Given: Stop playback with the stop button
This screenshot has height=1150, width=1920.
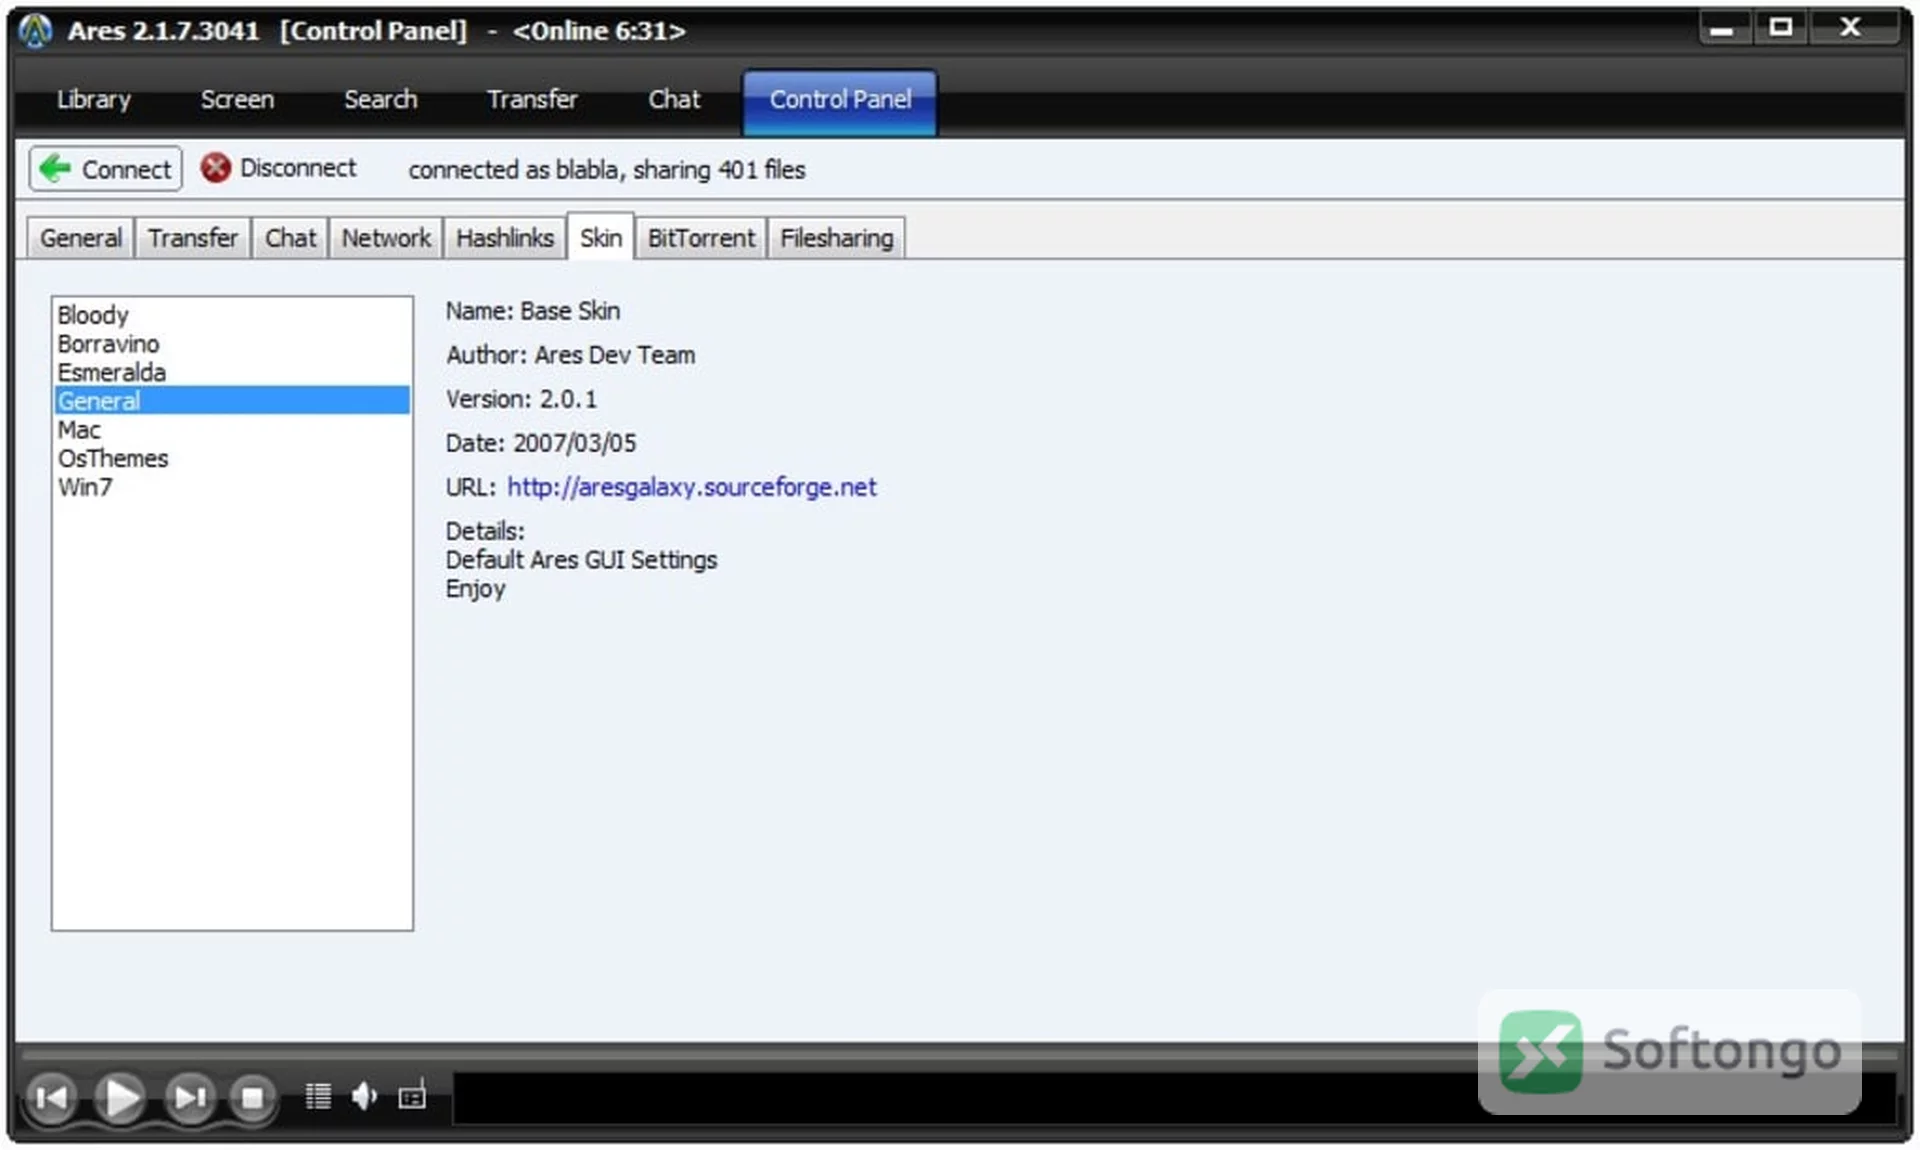Looking at the screenshot, I should pos(252,1098).
